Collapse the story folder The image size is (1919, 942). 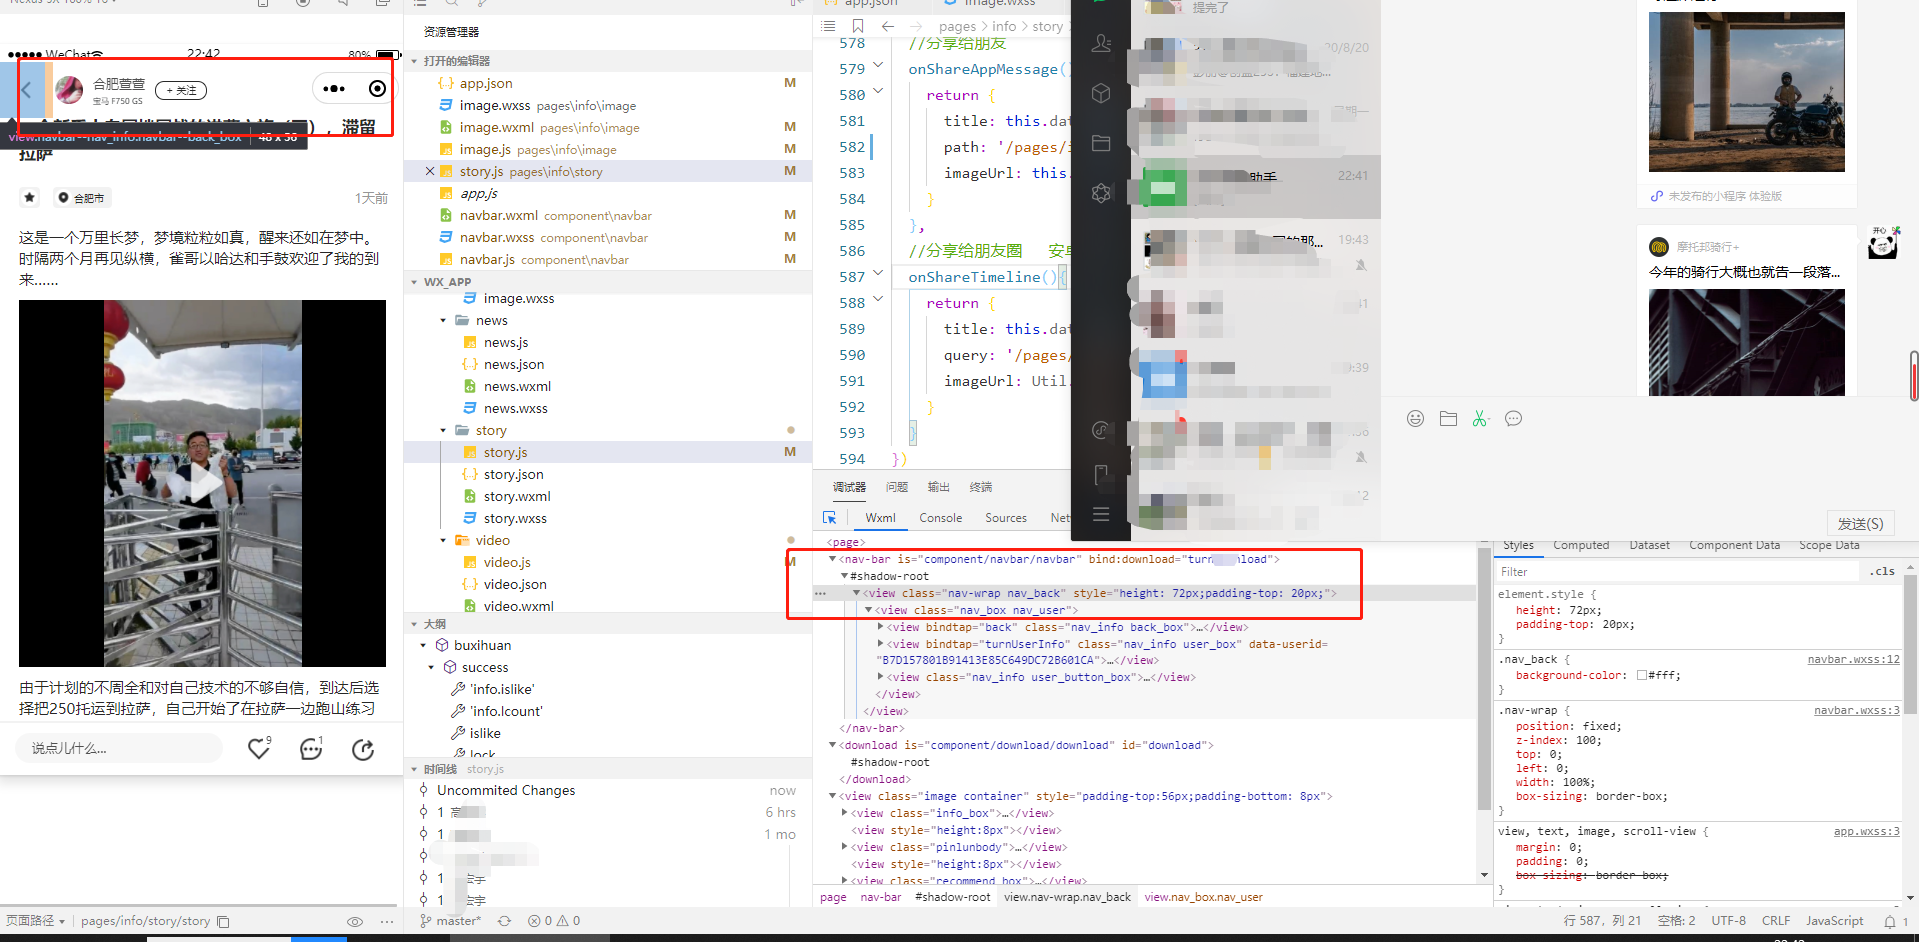(444, 431)
